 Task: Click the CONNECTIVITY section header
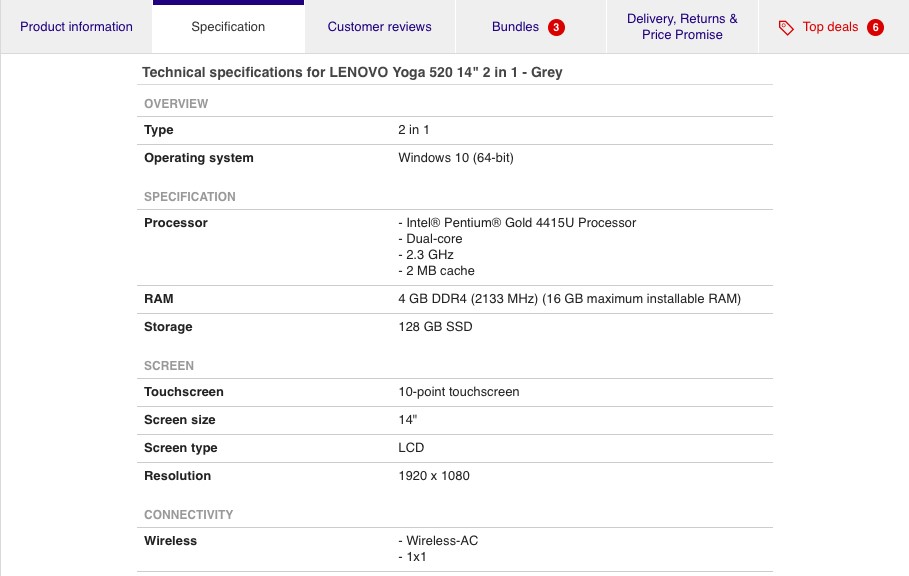(x=188, y=515)
